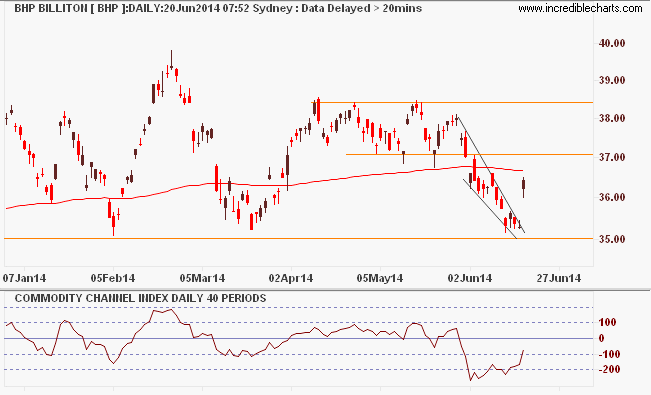Click the Commodity Channel Index panel title
The height and width of the screenshot is (395, 651).
[x=140, y=298]
